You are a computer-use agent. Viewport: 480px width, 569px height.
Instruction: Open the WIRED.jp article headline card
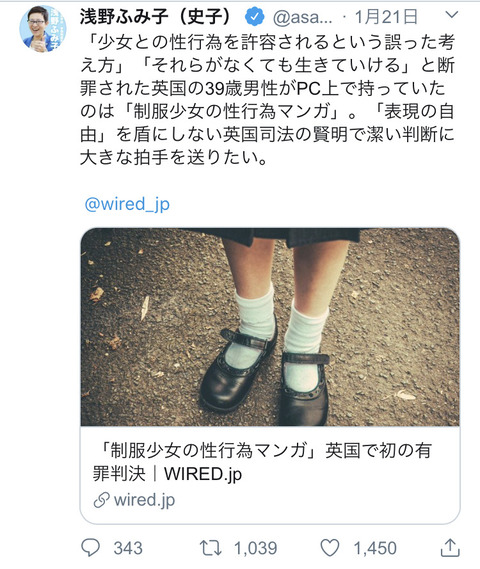point(270,475)
